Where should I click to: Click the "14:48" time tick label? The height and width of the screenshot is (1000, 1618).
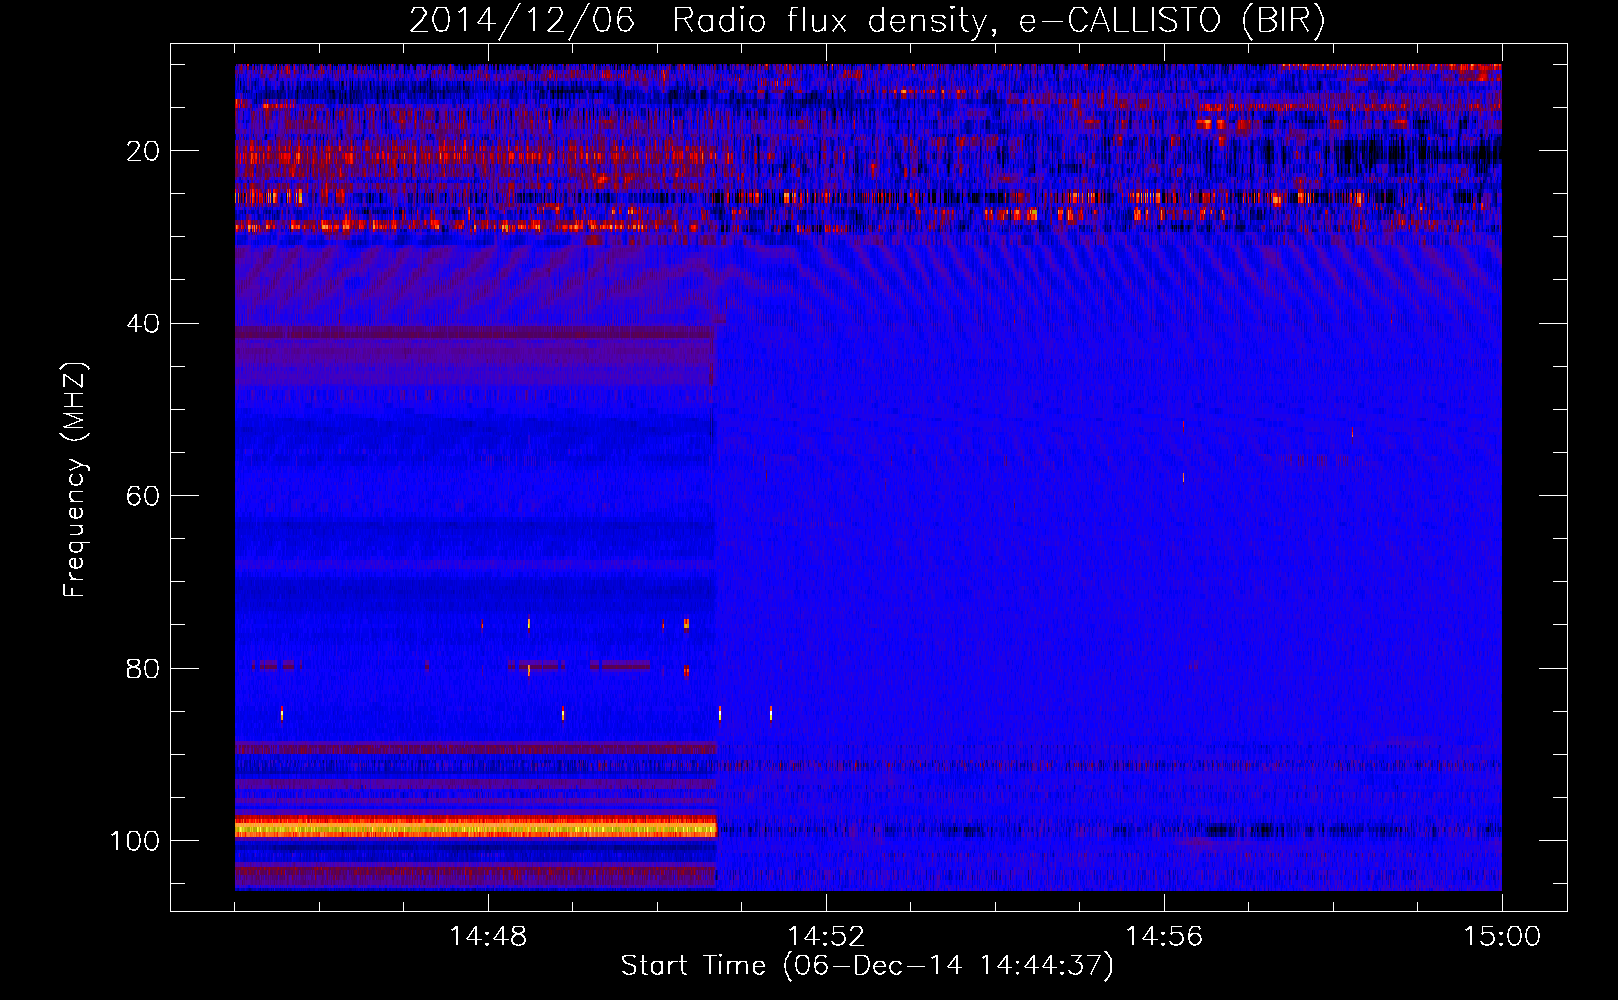tap(488, 937)
